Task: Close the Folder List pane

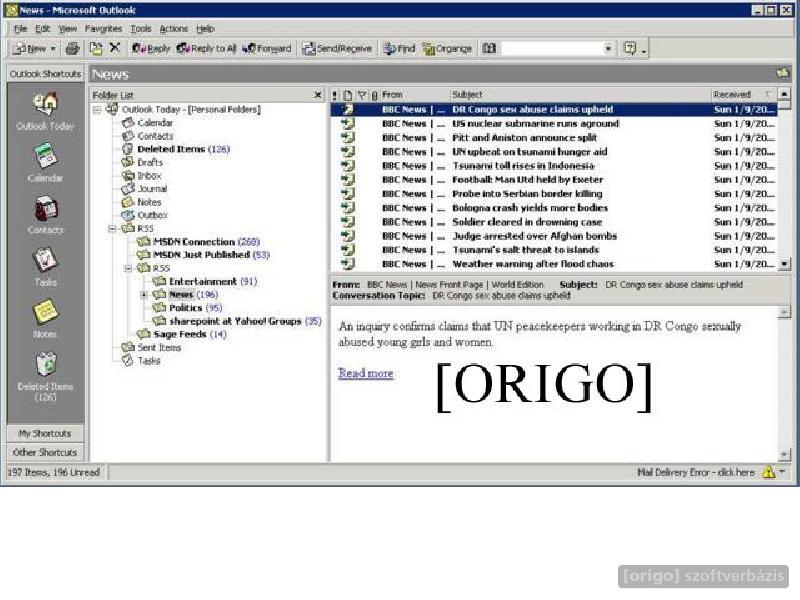Action: pos(318,95)
